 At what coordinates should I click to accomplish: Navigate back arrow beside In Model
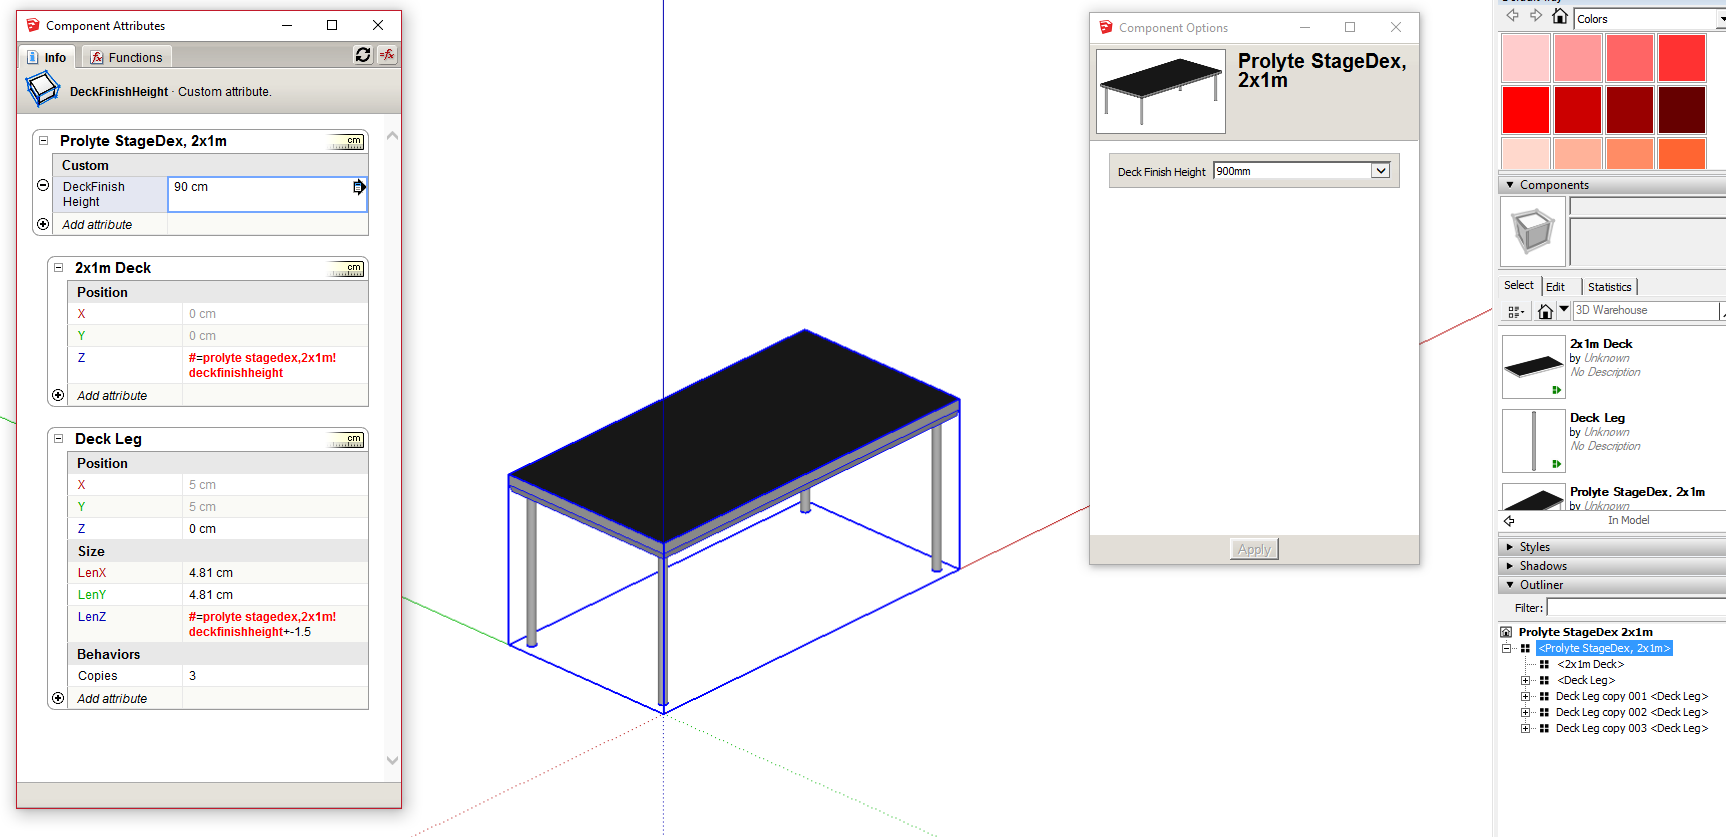click(x=1510, y=521)
